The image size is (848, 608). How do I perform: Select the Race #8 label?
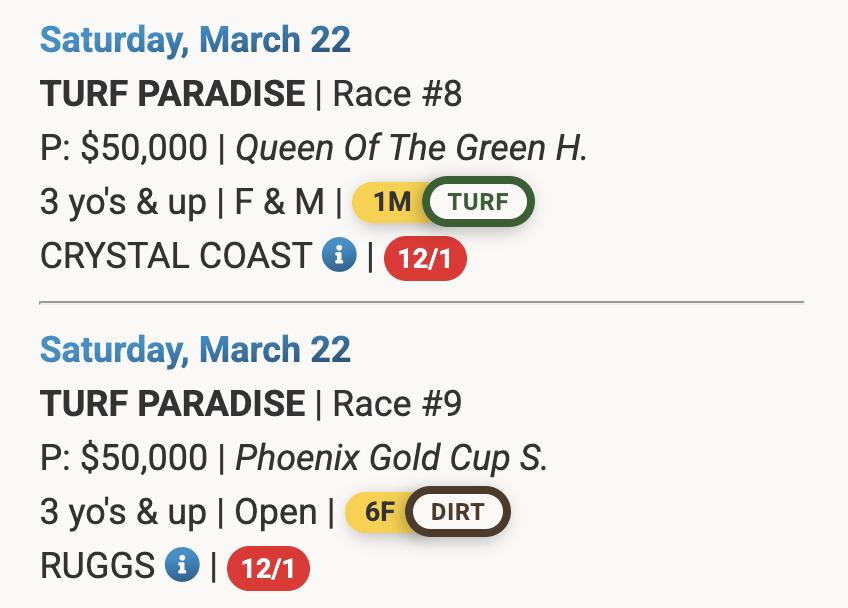[x=397, y=94]
